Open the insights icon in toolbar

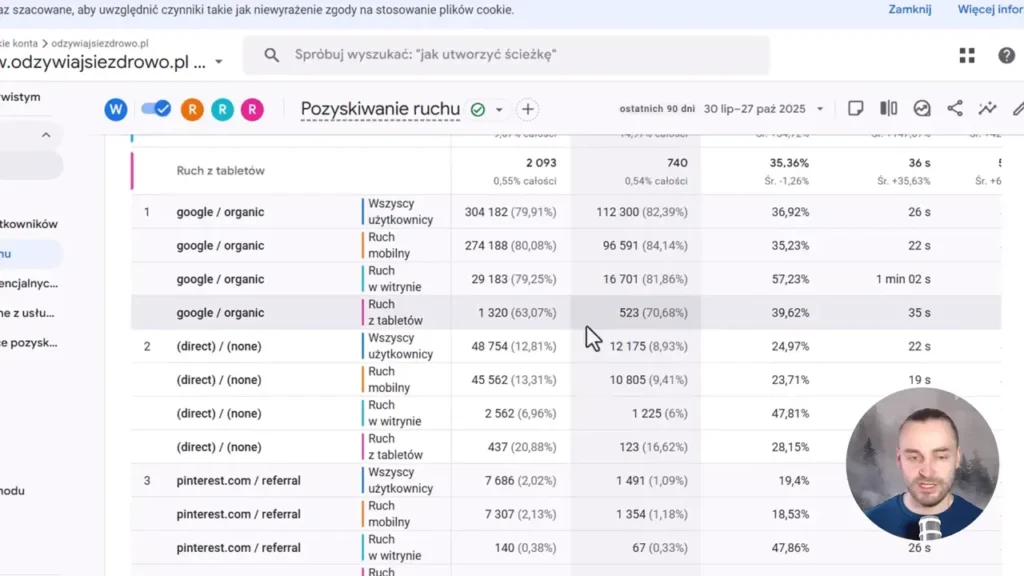922,108
